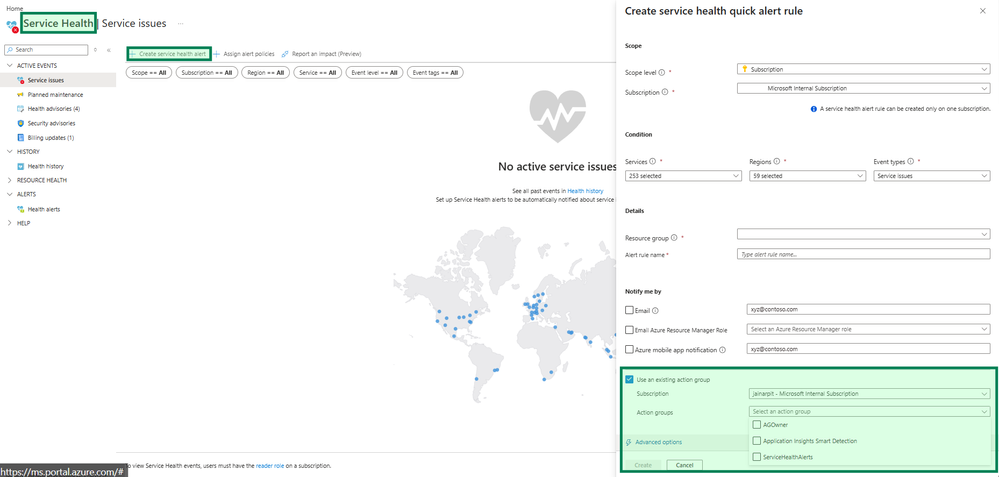Open the action group Subscription dropdown
999x477 pixels.
(868, 394)
